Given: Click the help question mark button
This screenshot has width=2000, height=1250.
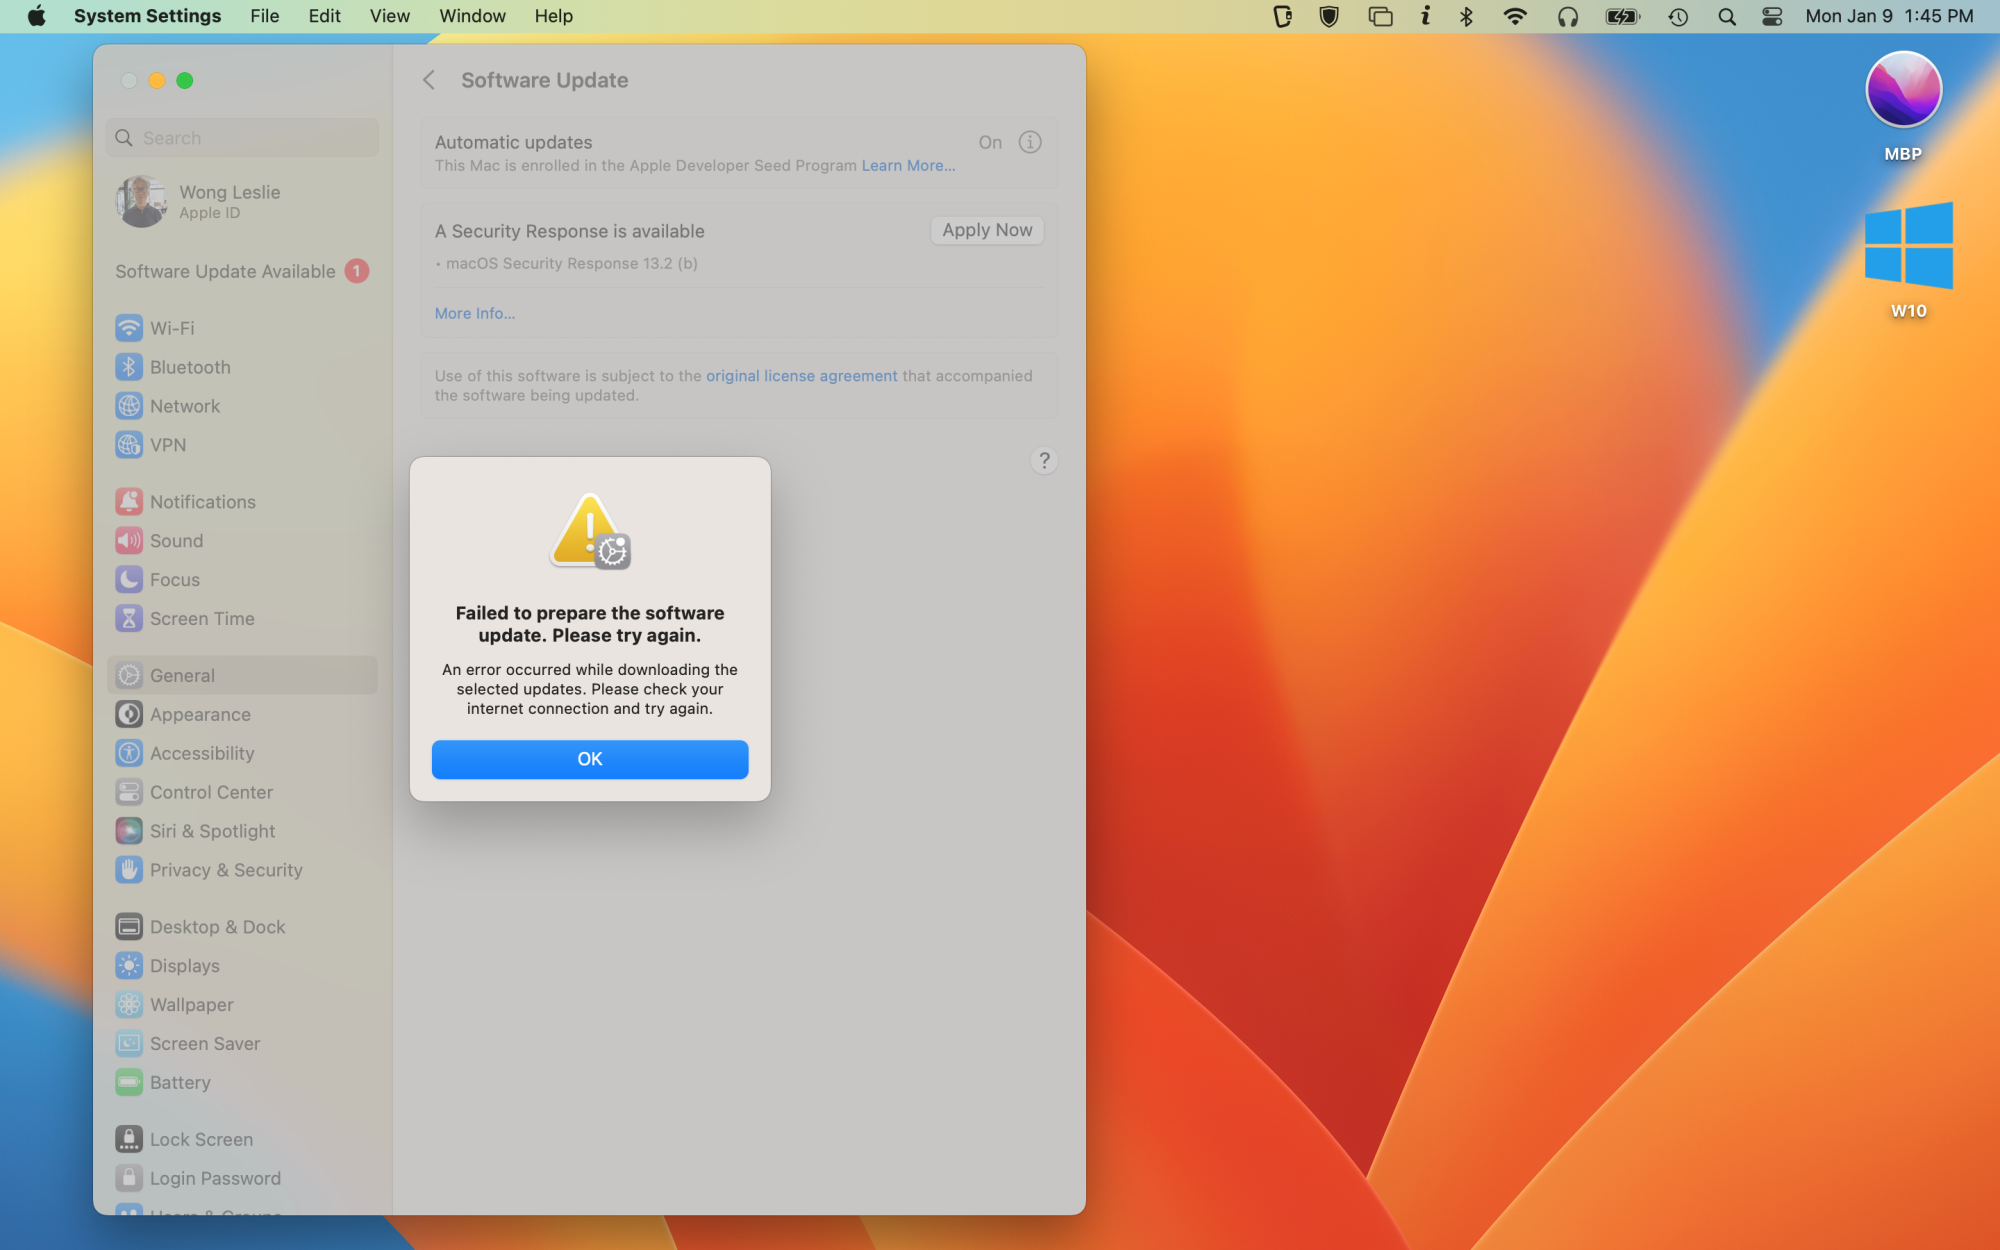Looking at the screenshot, I should point(1044,461).
